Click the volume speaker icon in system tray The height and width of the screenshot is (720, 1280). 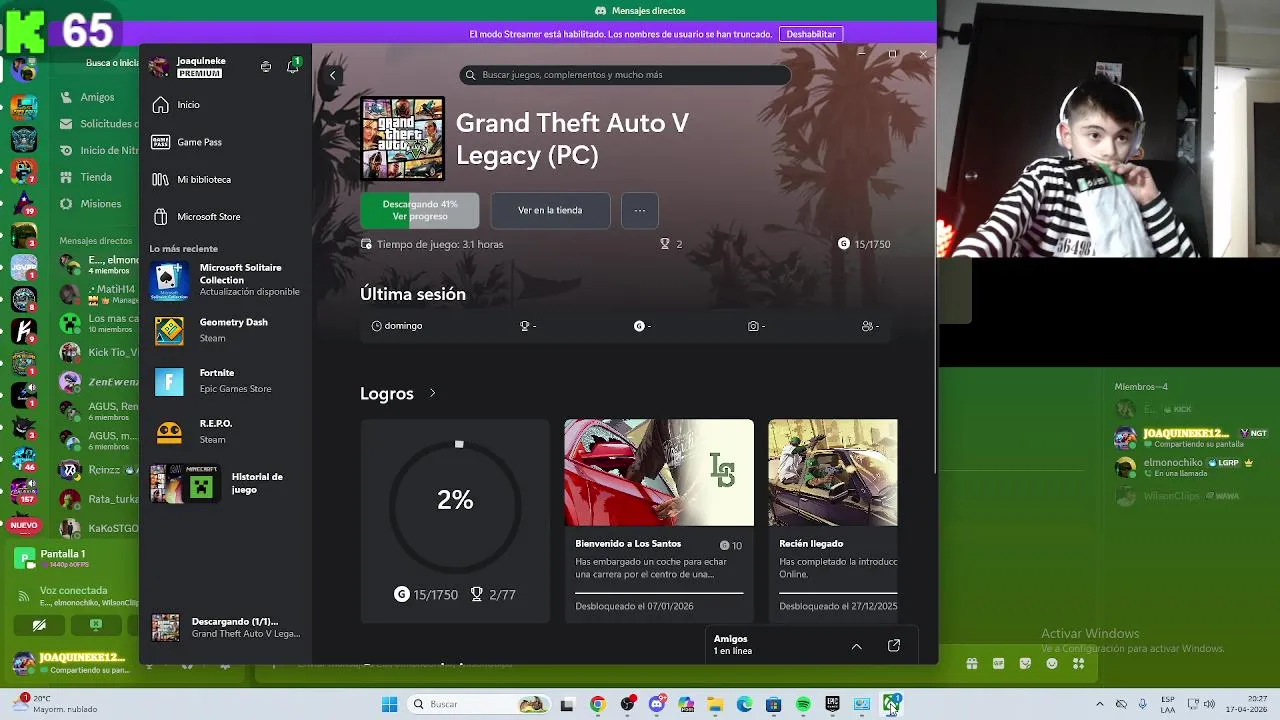(1209, 705)
